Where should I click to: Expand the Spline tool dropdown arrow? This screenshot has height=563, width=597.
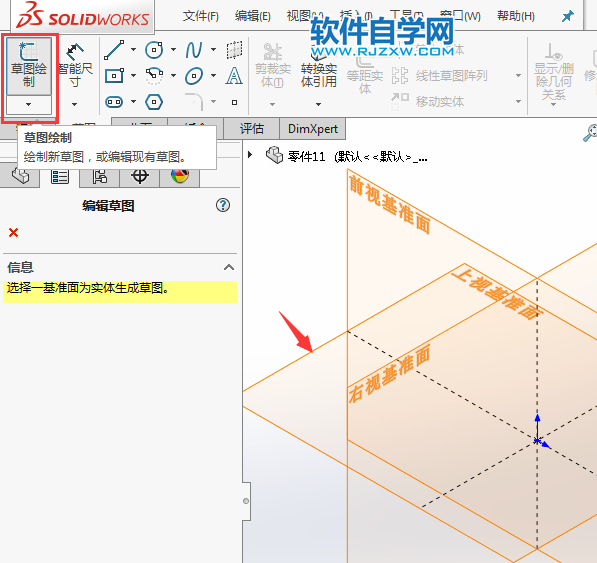tap(213, 49)
